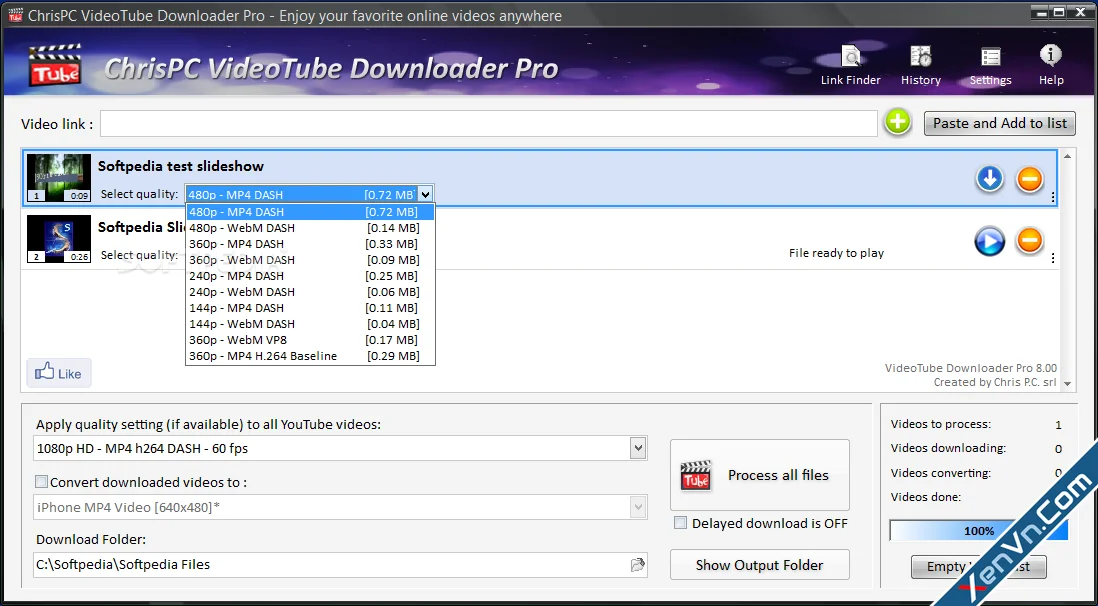
Task: Expand the 1080p HD quality setting dropdown
Action: [x=637, y=448]
